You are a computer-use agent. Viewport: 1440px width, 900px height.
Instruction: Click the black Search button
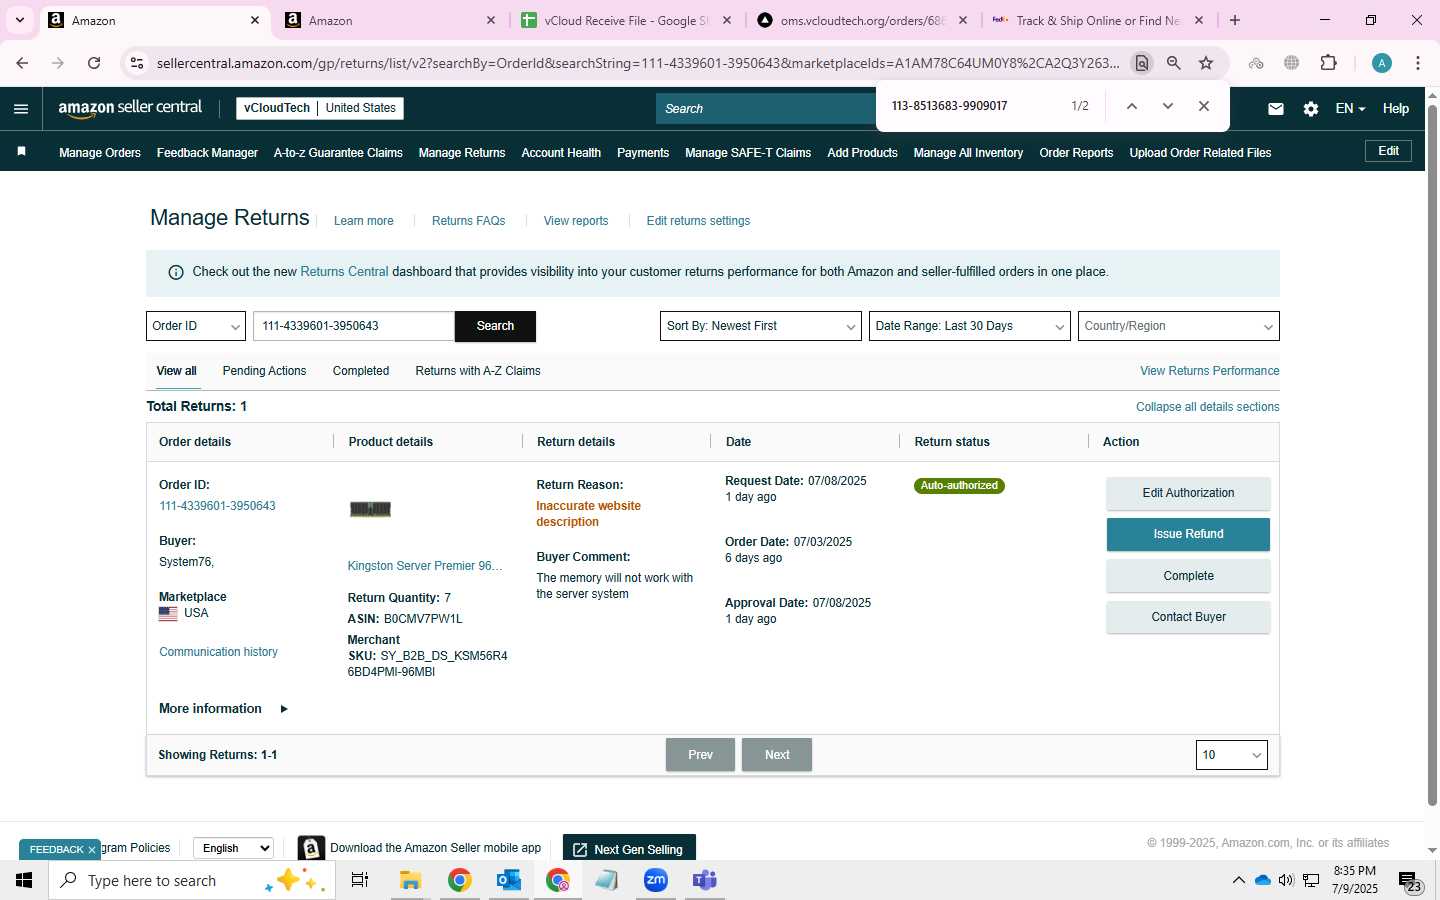point(495,326)
